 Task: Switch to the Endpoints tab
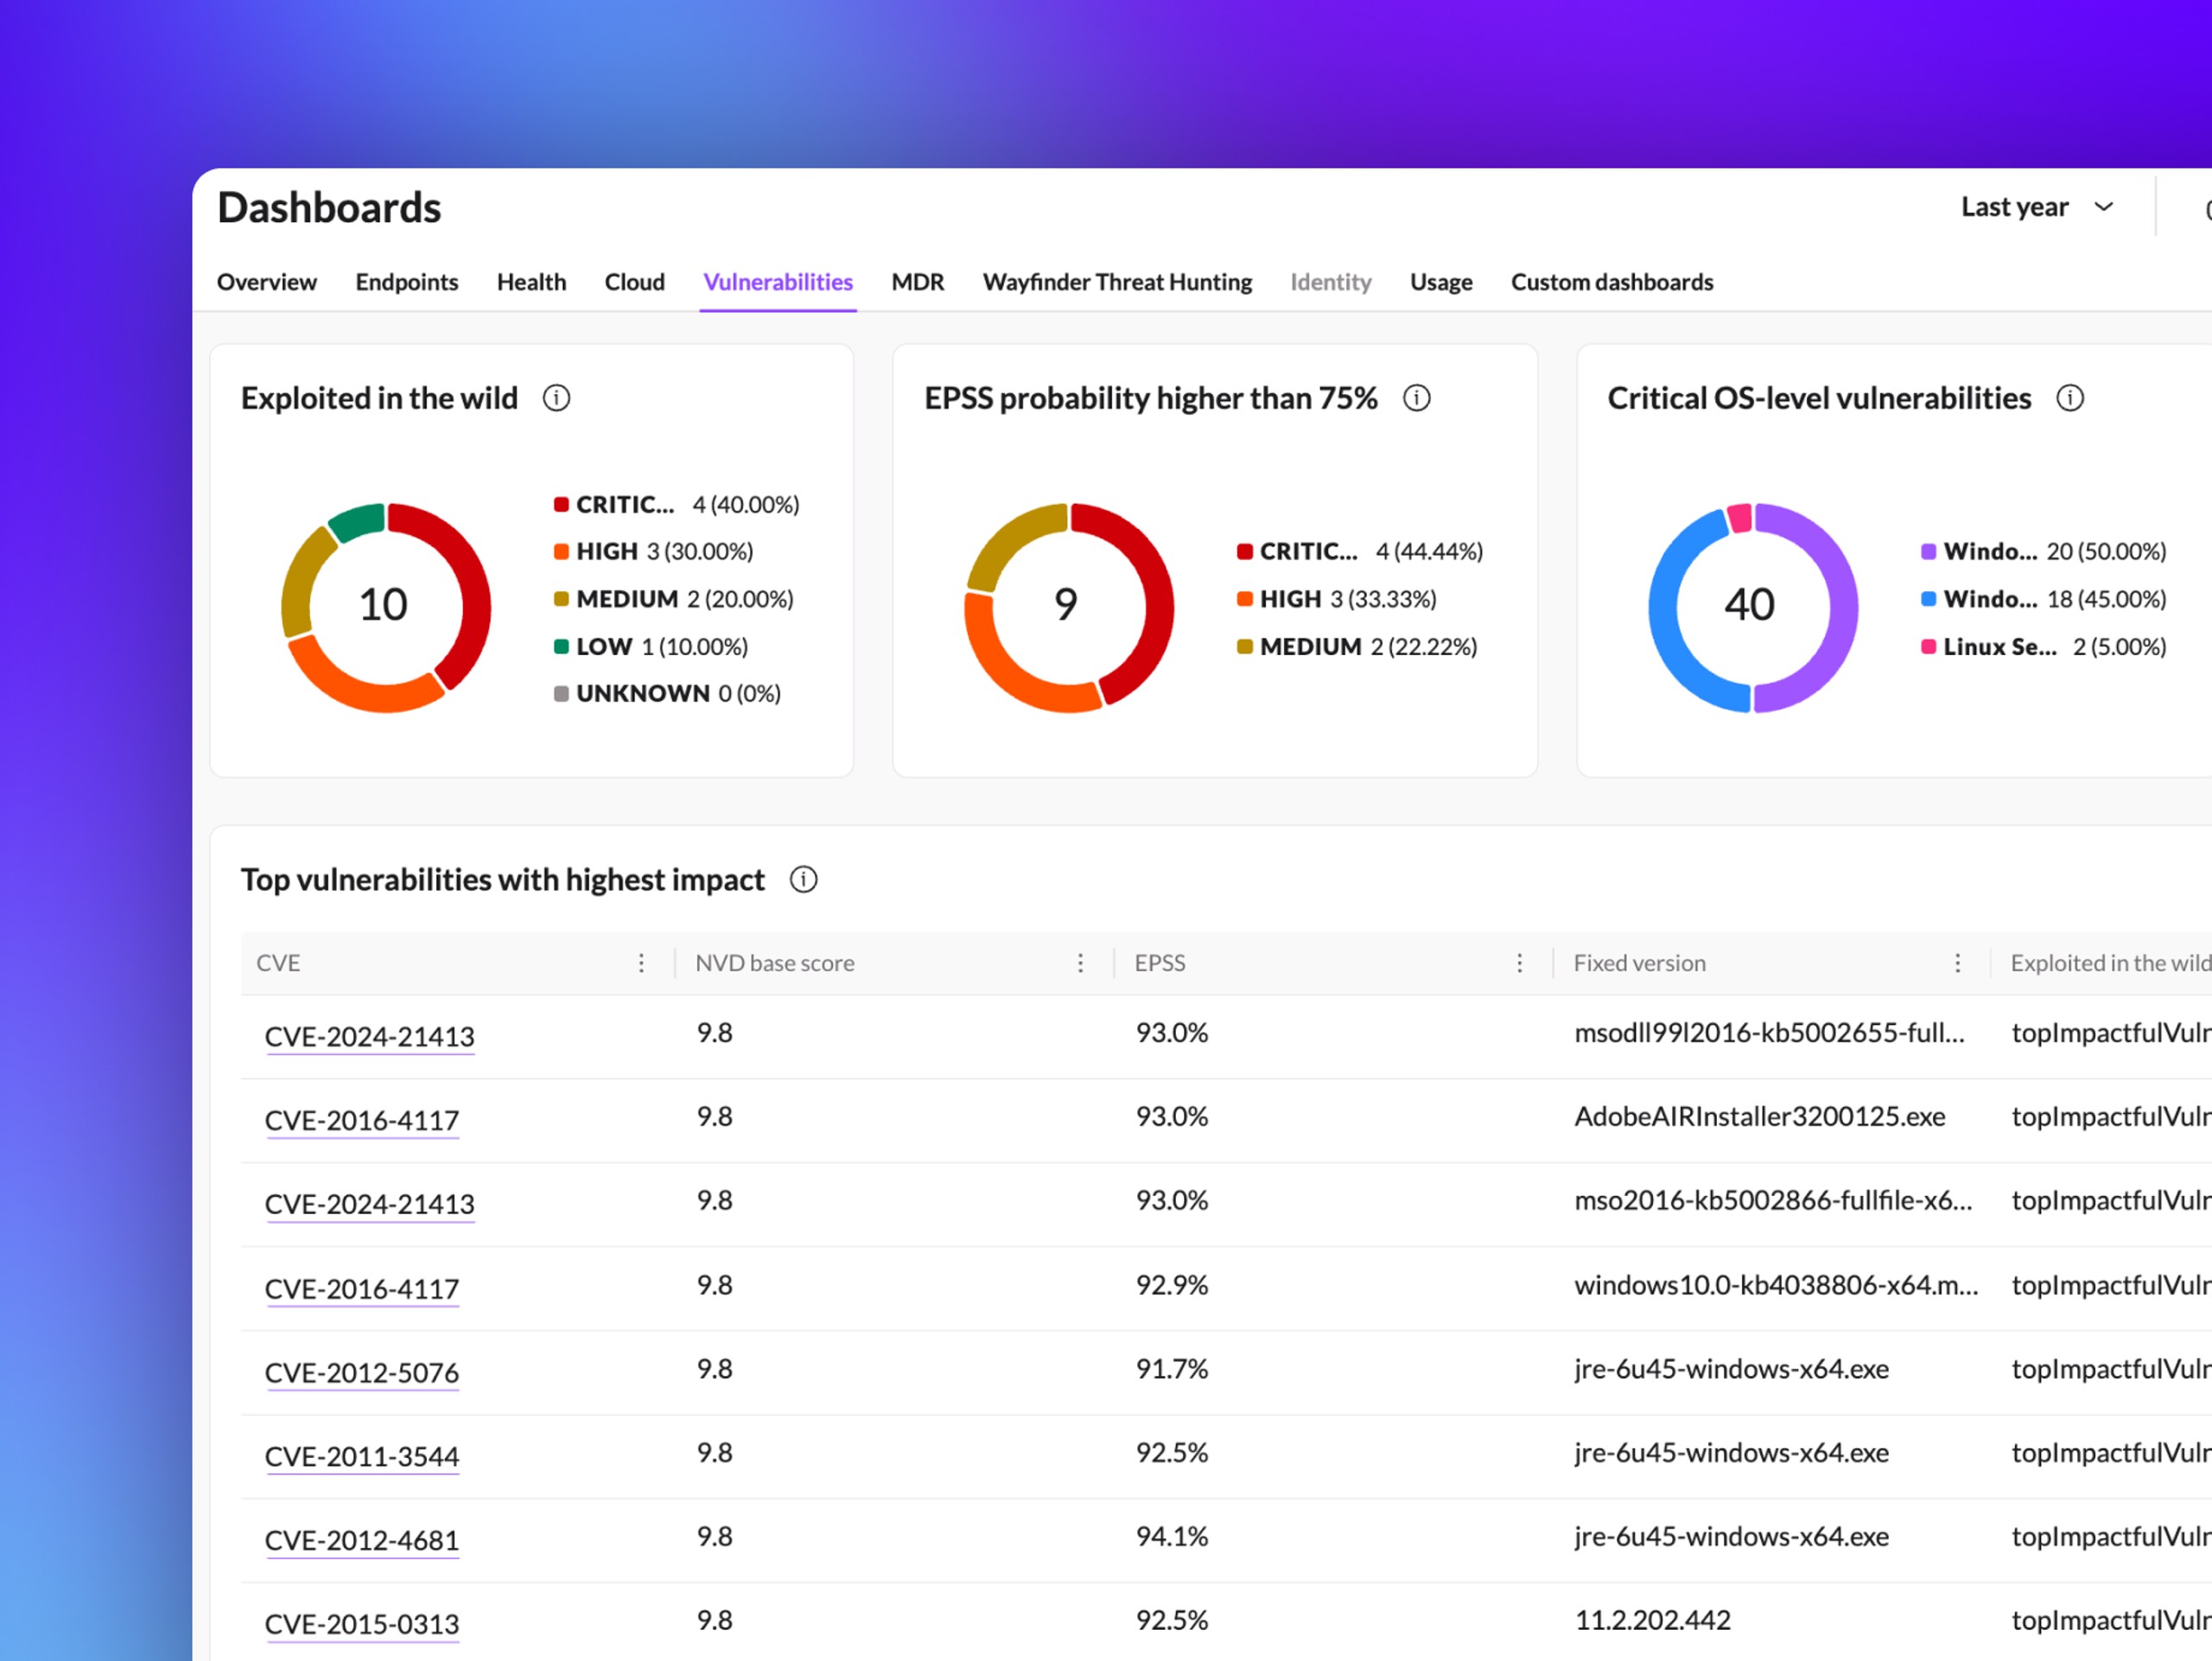click(407, 282)
